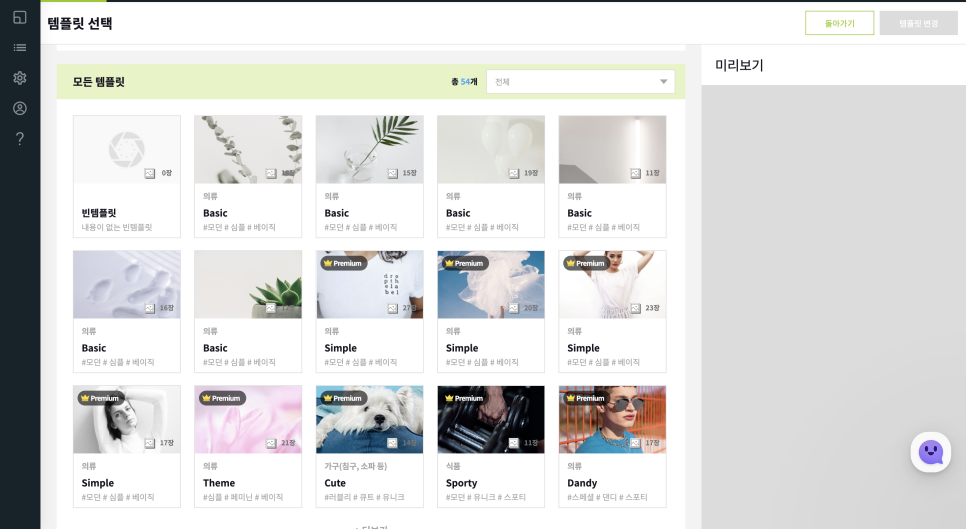Click image count icon on balloons Basic card
966x529 pixels.
click(x=514, y=174)
